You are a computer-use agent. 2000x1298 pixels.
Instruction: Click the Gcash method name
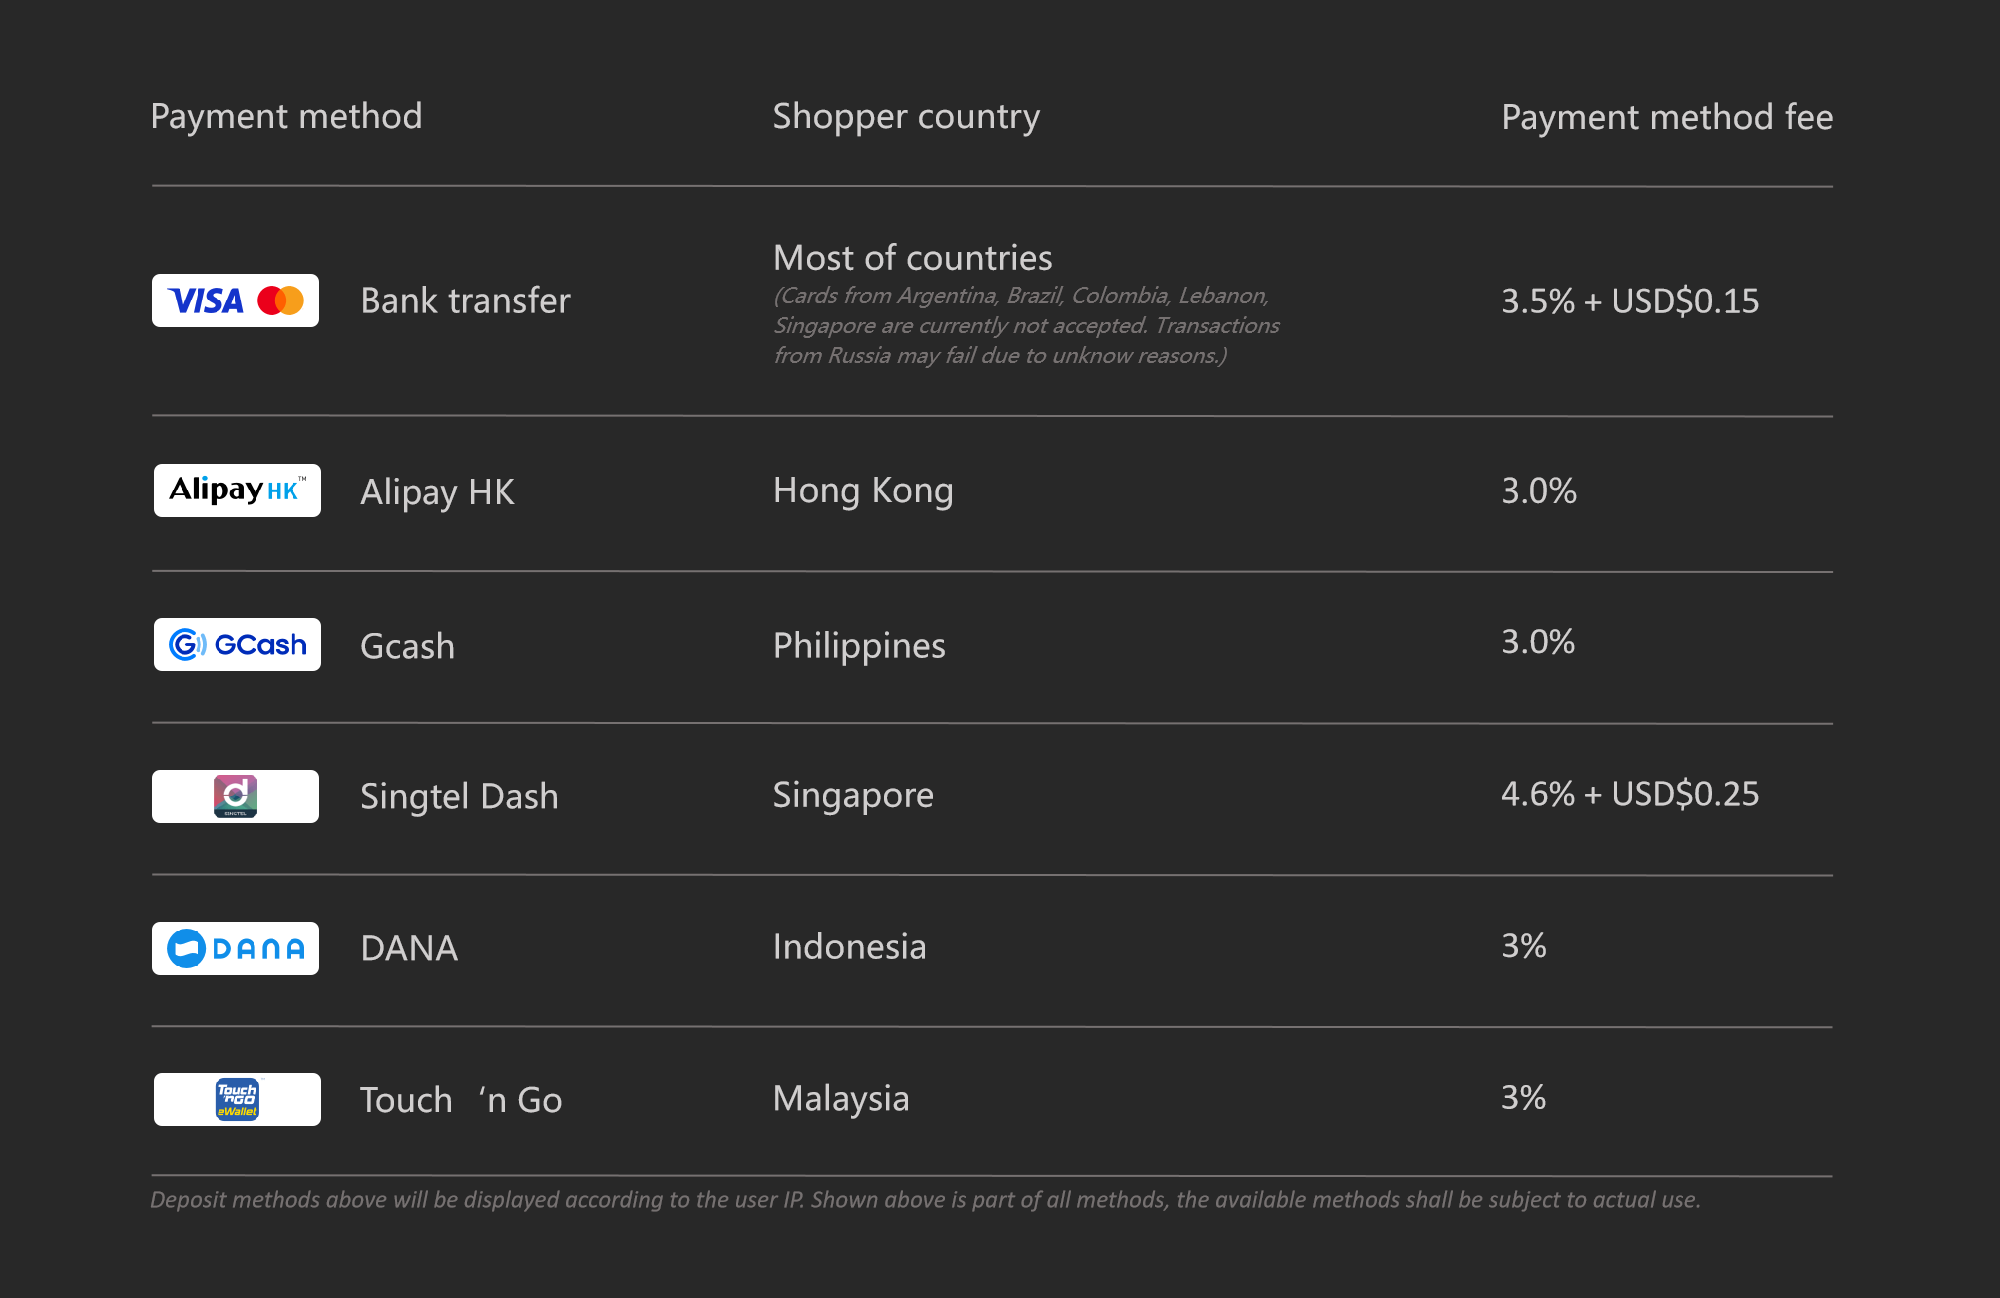tap(407, 646)
